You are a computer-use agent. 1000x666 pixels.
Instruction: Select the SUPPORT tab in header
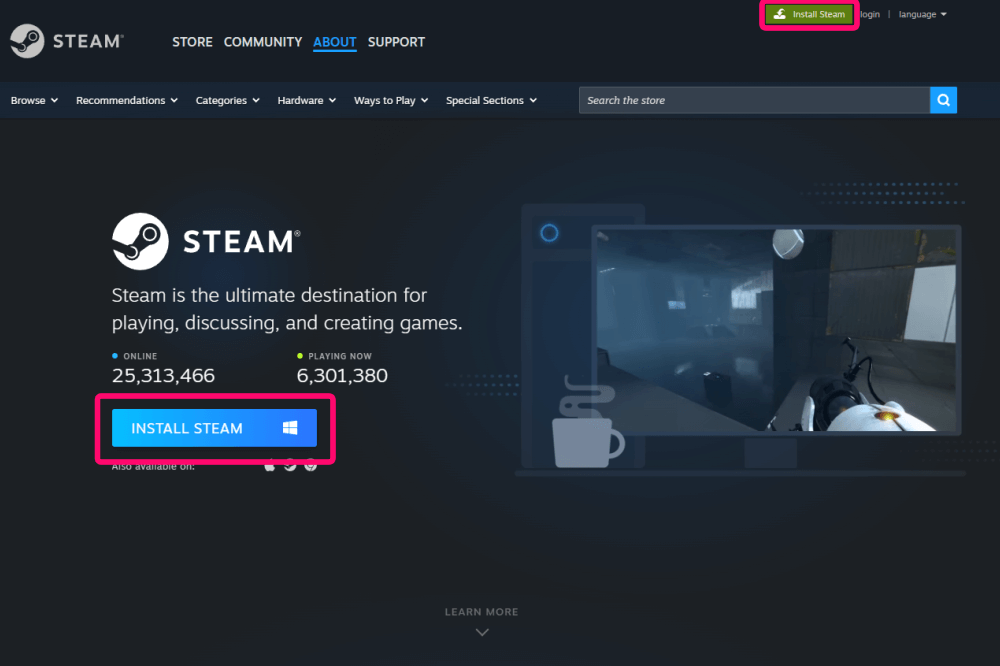coord(396,42)
